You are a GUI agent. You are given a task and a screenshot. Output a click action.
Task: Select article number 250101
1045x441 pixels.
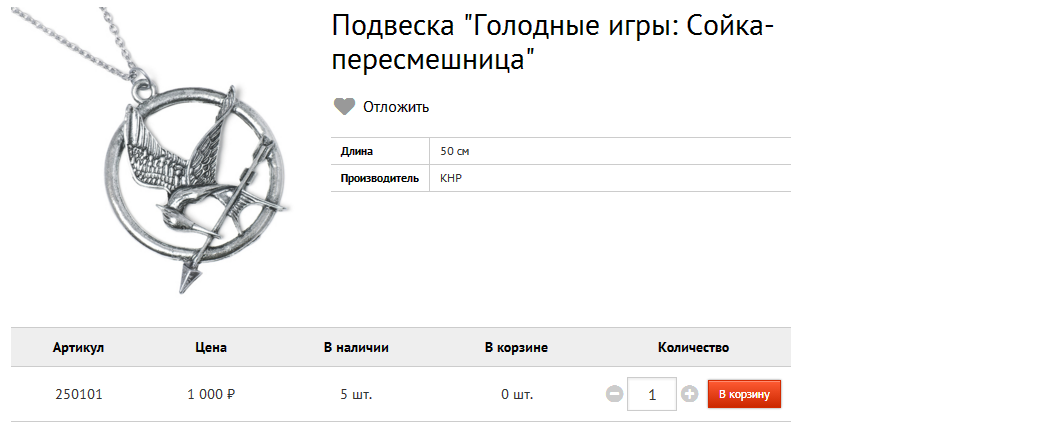click(x=79, y=394)
